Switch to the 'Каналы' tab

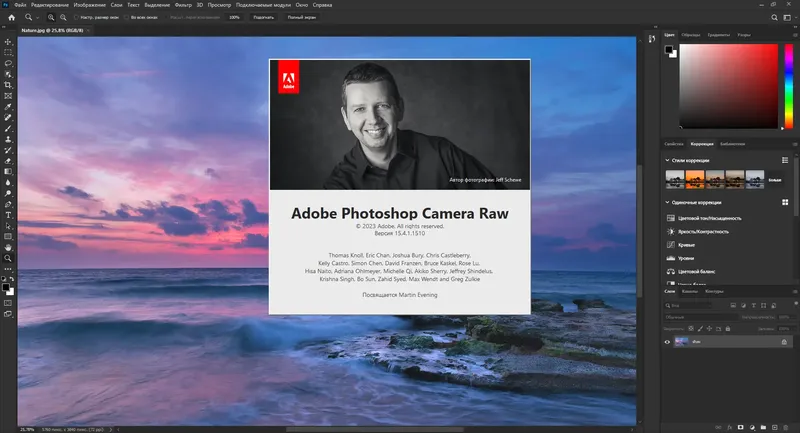pyautogui.click(x=692, y=291)
